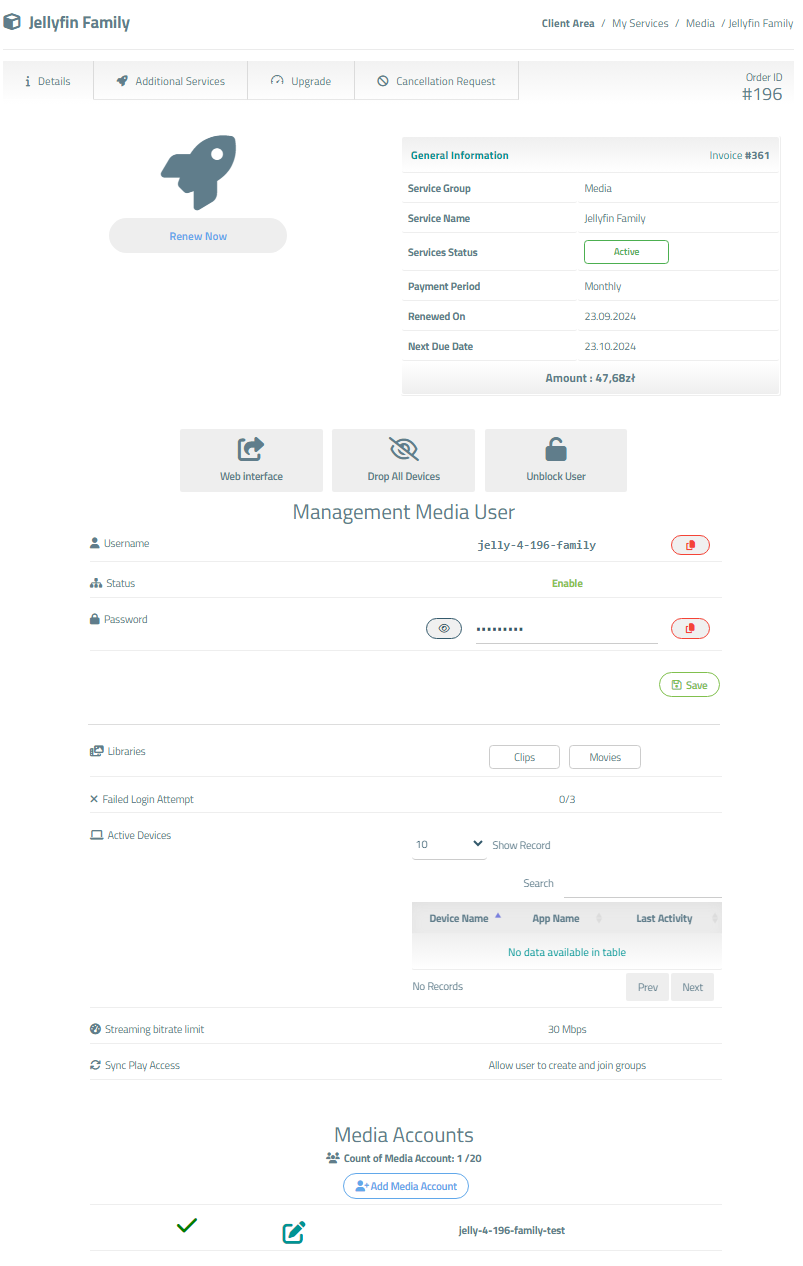Image resolution: width=803 pixels, height=1266 pixels.
Task: Click Order ID #196 text
Action: point(762,87)
